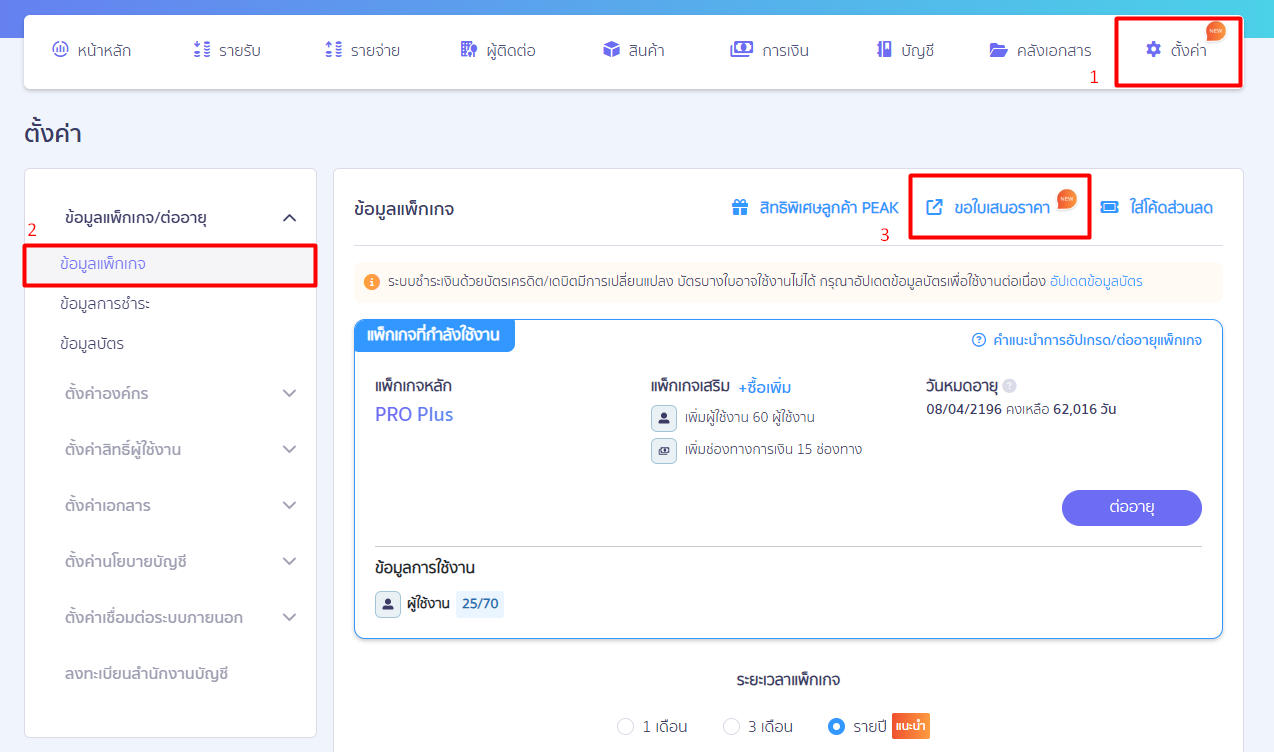
Task: Click the home dashboard chart icon
Action: (60, 49)
